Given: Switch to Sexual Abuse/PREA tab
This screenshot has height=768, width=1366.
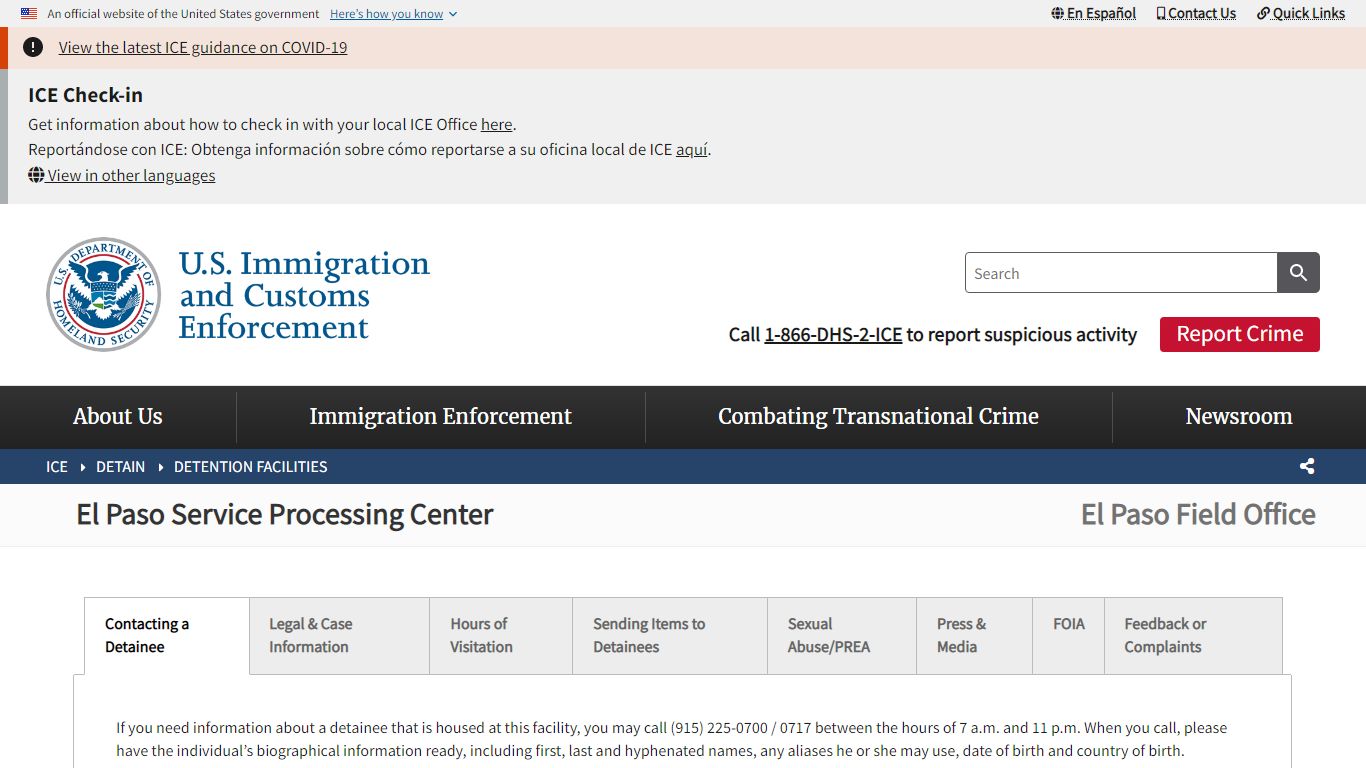Looking at the screenshot, I should coord(842,636).
